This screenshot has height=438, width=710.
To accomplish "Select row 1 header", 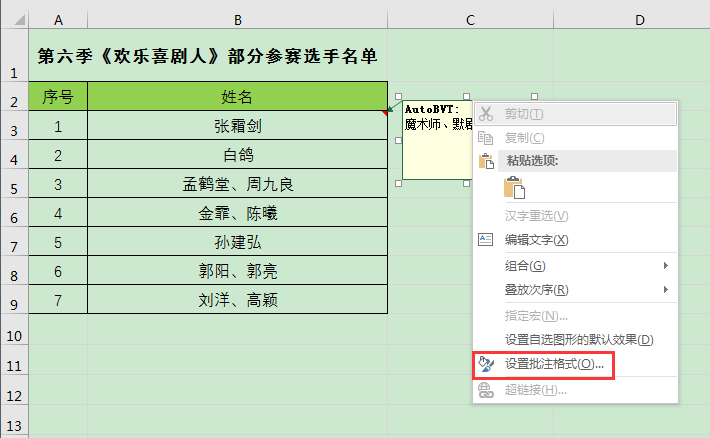I will click(x=14, y=55).
